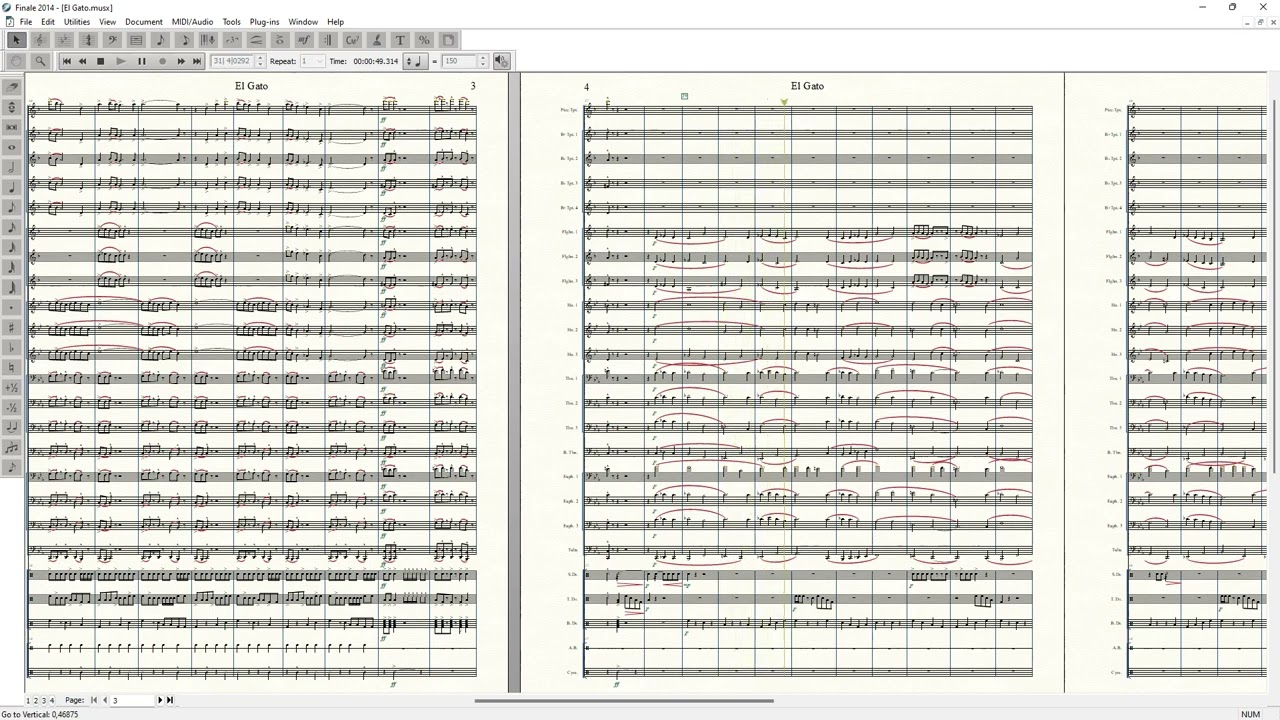Viewport: 1280px width, 720px height.
Task: Select the Selection arrow tool
Action: pos(16,40)
